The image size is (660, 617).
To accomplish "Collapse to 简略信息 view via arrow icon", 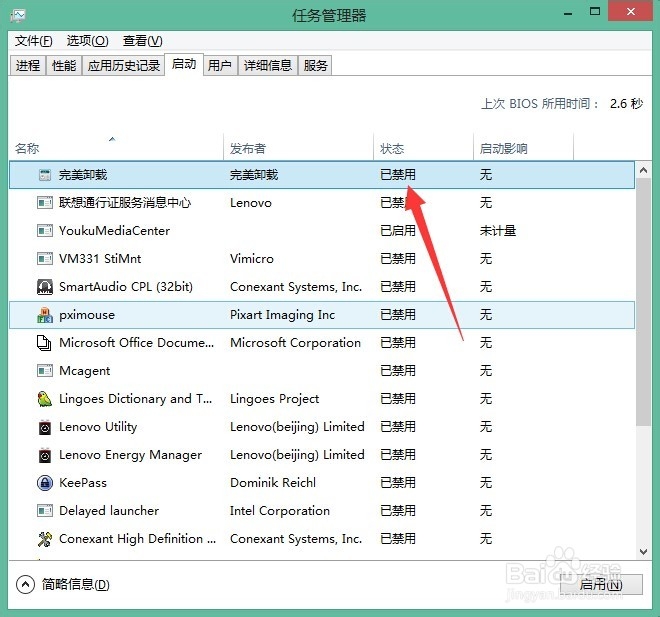I will coord(25,584).
